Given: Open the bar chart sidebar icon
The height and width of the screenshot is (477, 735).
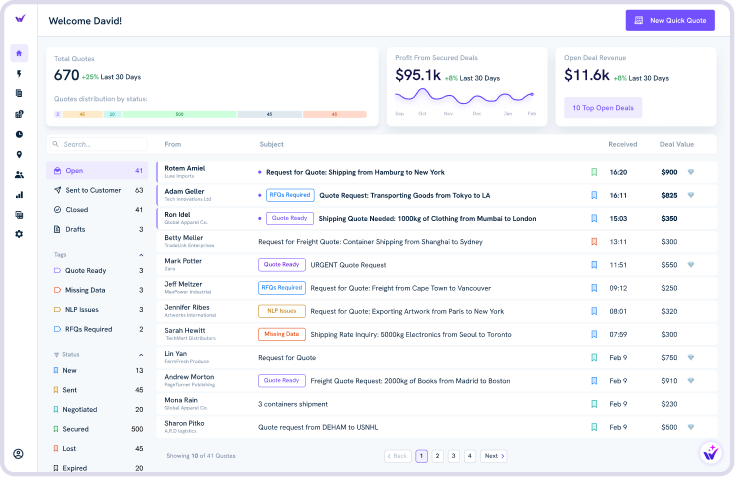Looking at the screenshot, I should pos(19,194).
